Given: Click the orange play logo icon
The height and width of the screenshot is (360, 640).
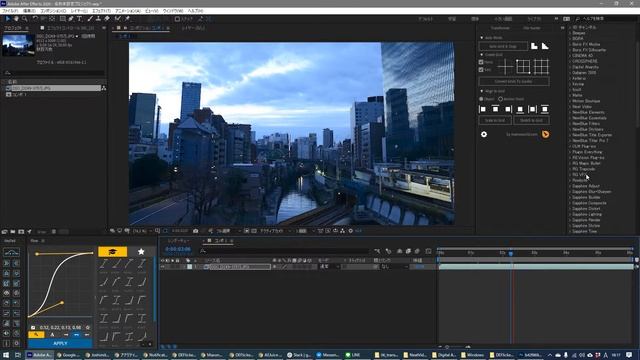Looking at the screenshot, I should [545, 134].
